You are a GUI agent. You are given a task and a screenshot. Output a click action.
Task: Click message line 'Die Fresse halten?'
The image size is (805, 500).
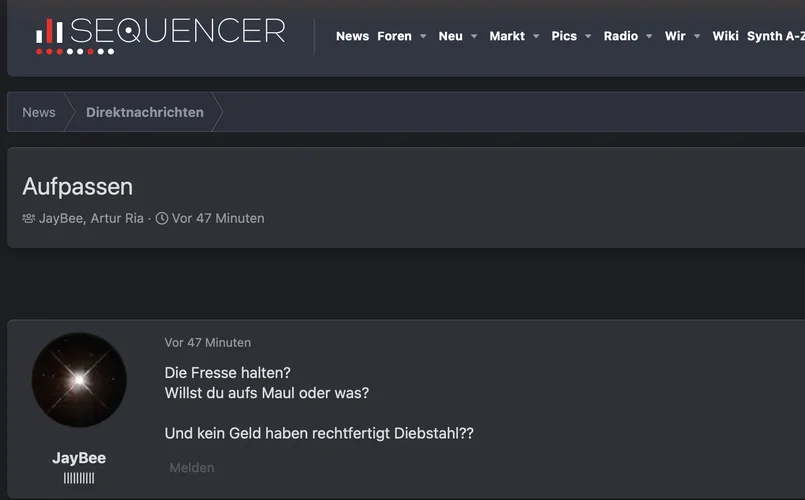coord(227,373)
